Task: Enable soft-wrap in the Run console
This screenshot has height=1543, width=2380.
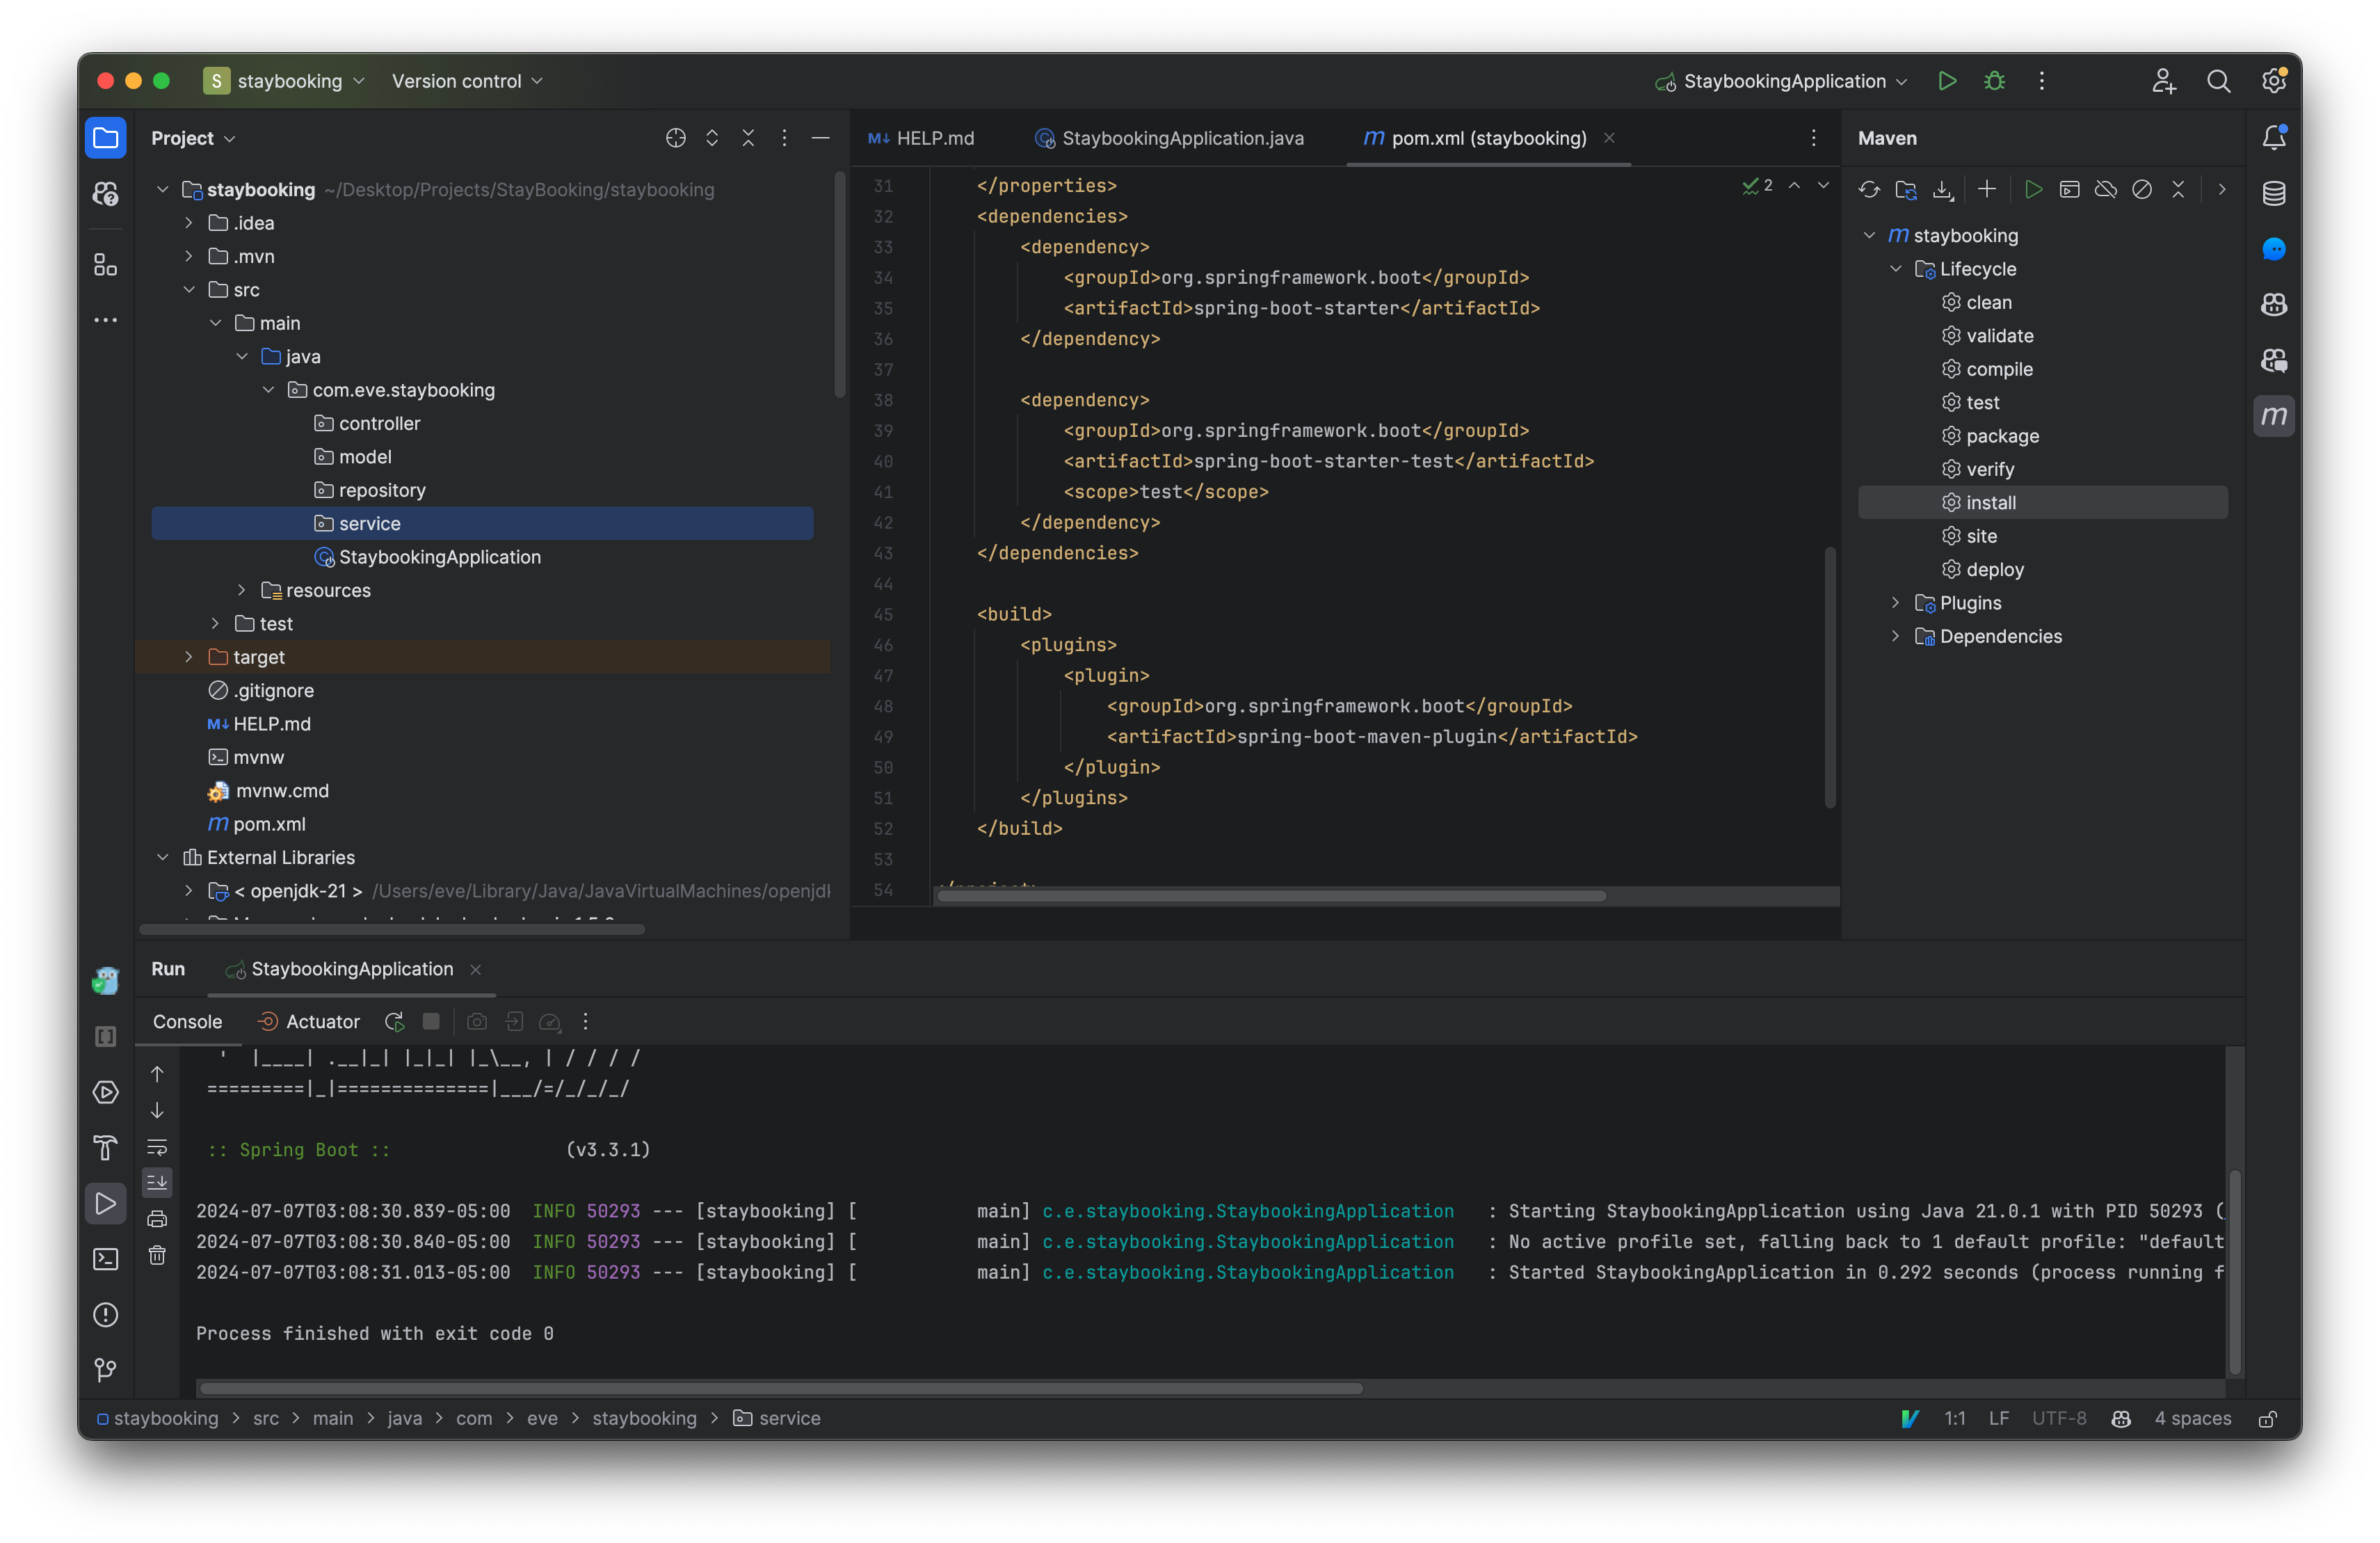Action: coord(157,1147)
